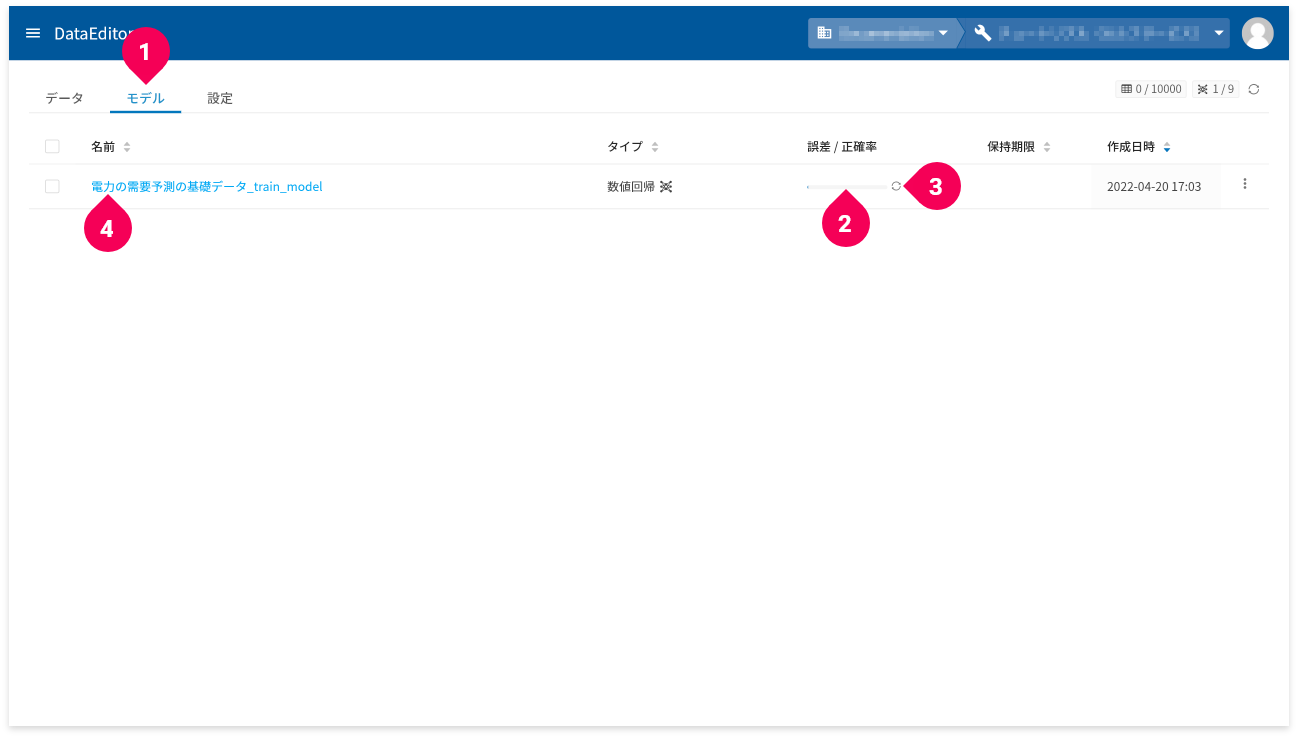Switch to the データ tab
Image resolution: width=1298 pixels, height=738 pixels.
click(65, 98)
